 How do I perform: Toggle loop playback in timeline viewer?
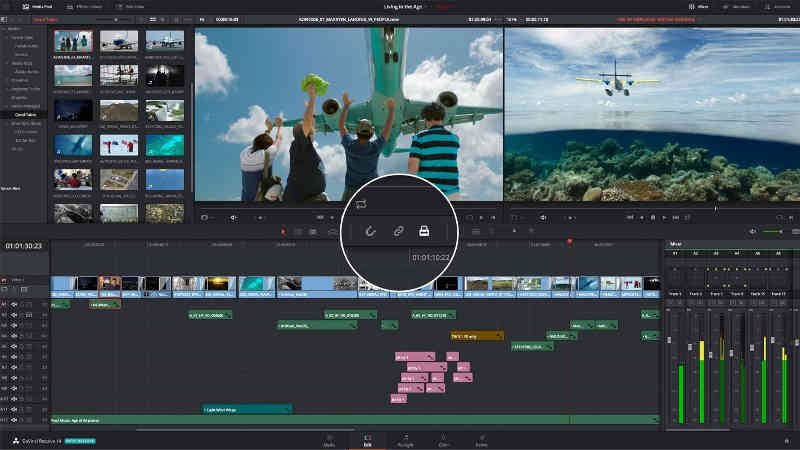(x=687, y=217)
